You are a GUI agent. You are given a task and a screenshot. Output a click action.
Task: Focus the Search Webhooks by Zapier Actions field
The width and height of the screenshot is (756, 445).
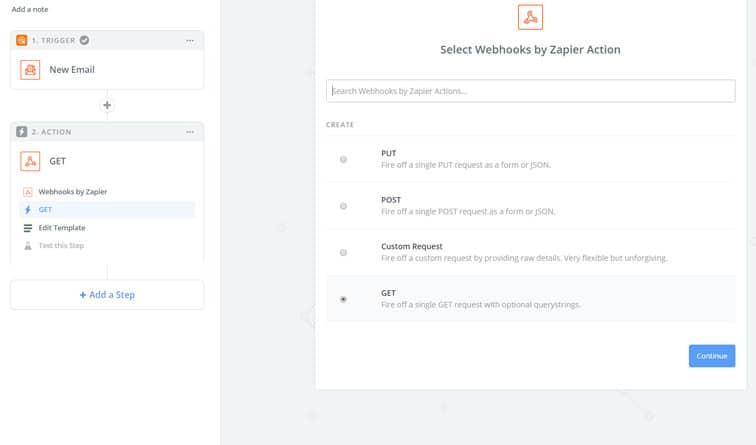[530, 91]
